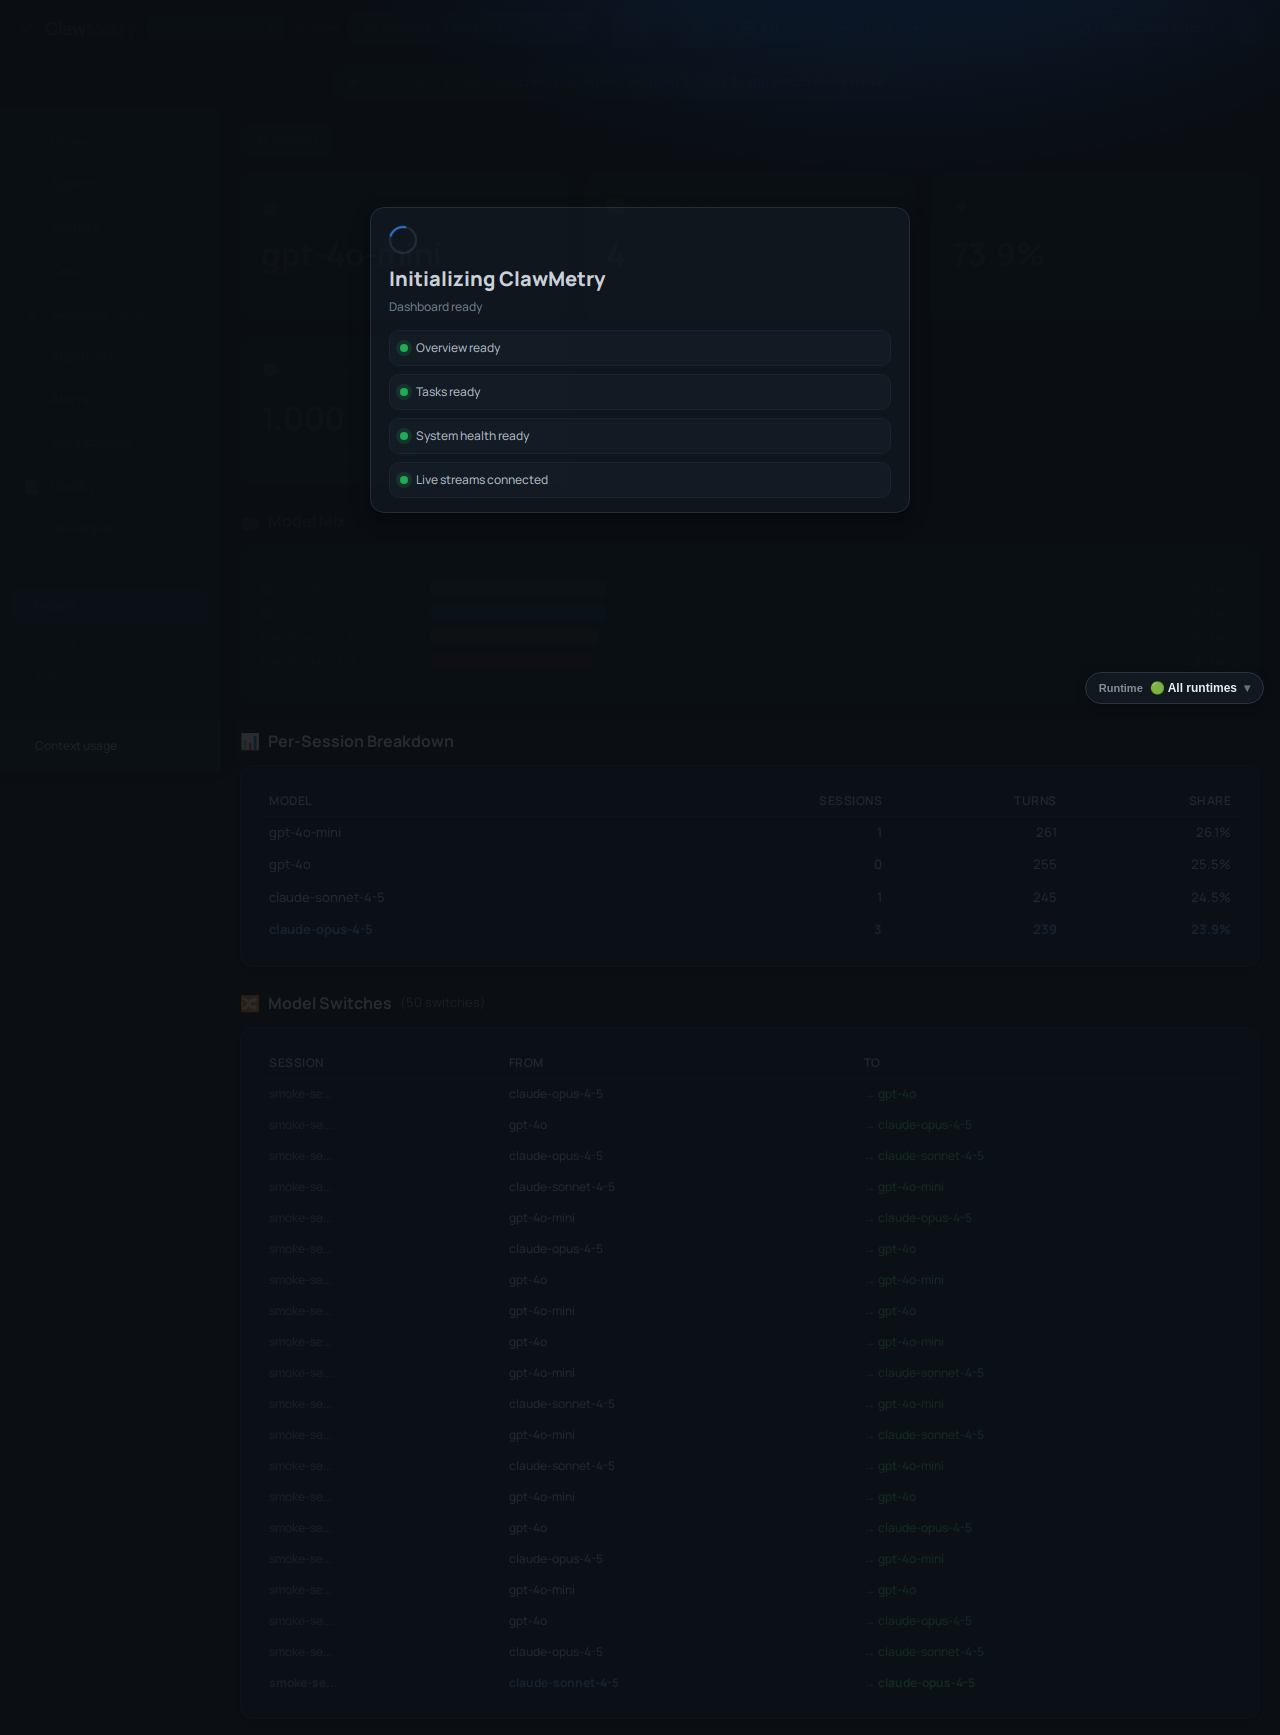Click the 24.5% share value
The image size is (1280, 1735).
pyautogui.click(x=1211, y=897)
